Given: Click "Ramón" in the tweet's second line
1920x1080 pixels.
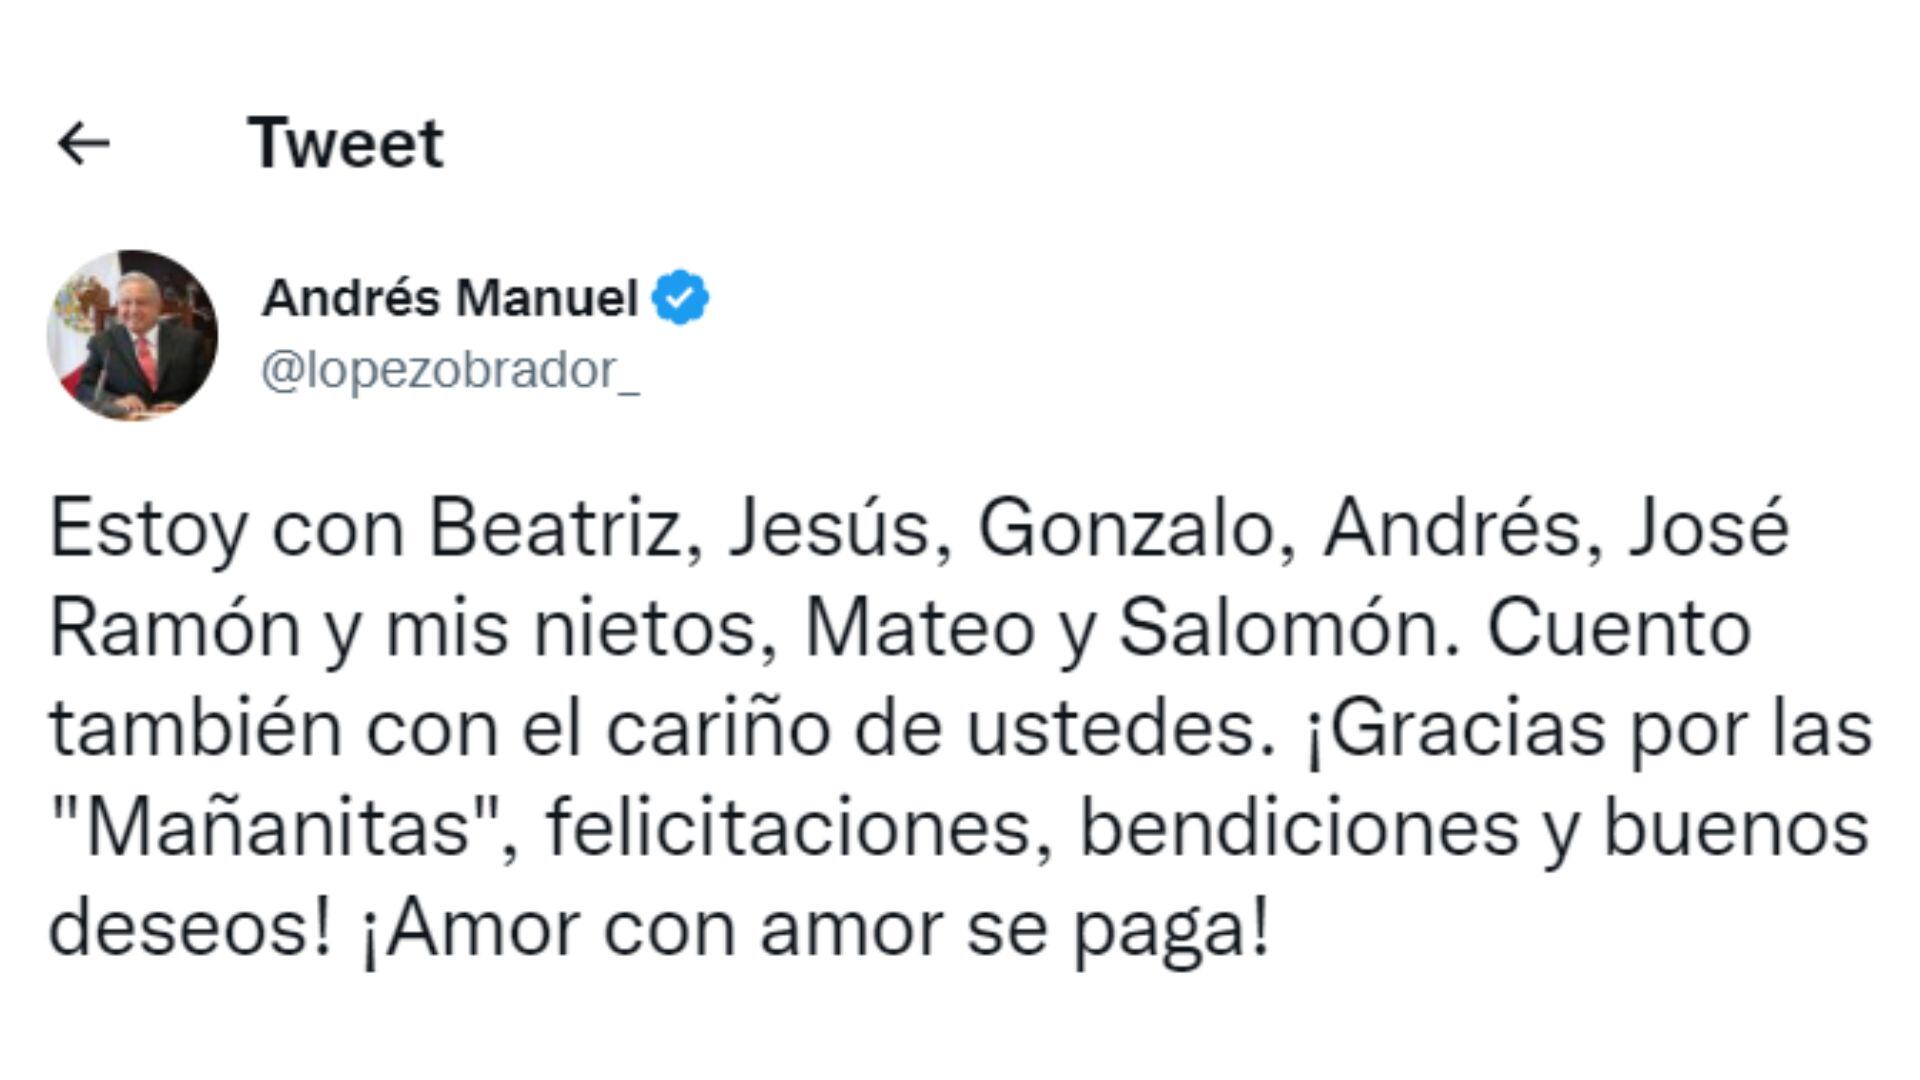Looking at the screenshot, I should click(x=175, y=628).
